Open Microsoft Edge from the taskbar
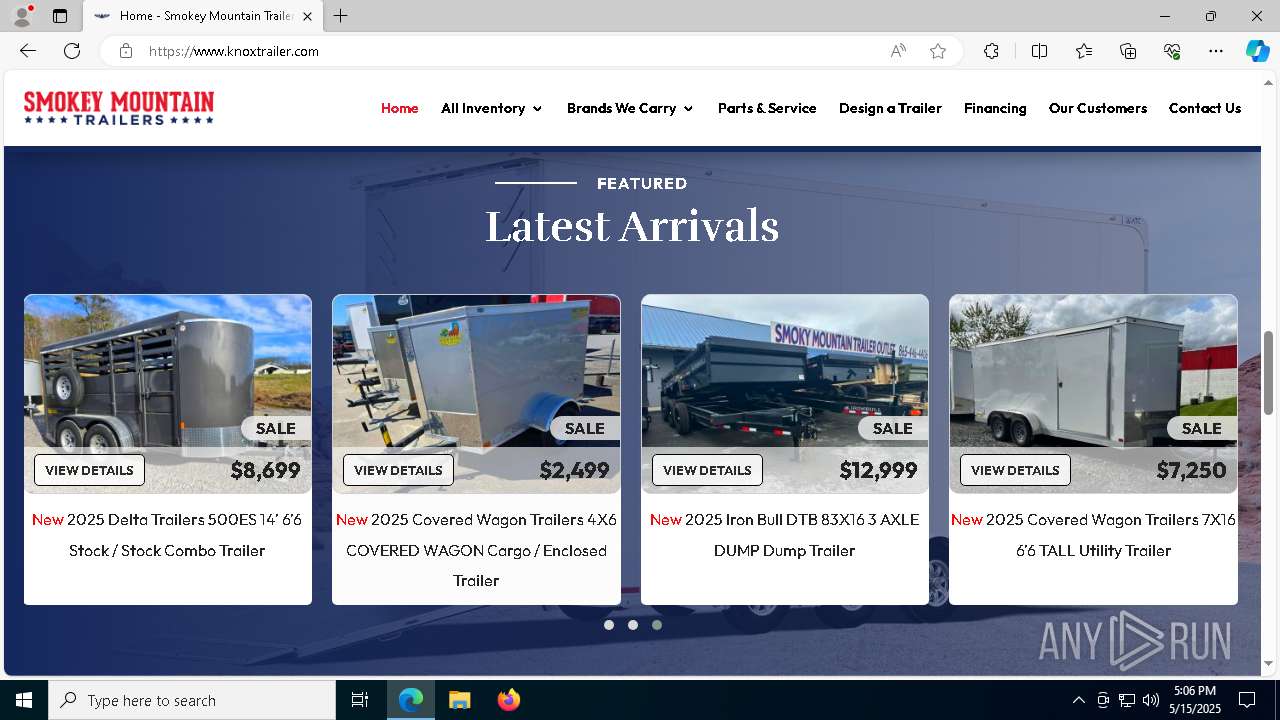Screen dimensions: 1280x720 [x=411, y=700]
